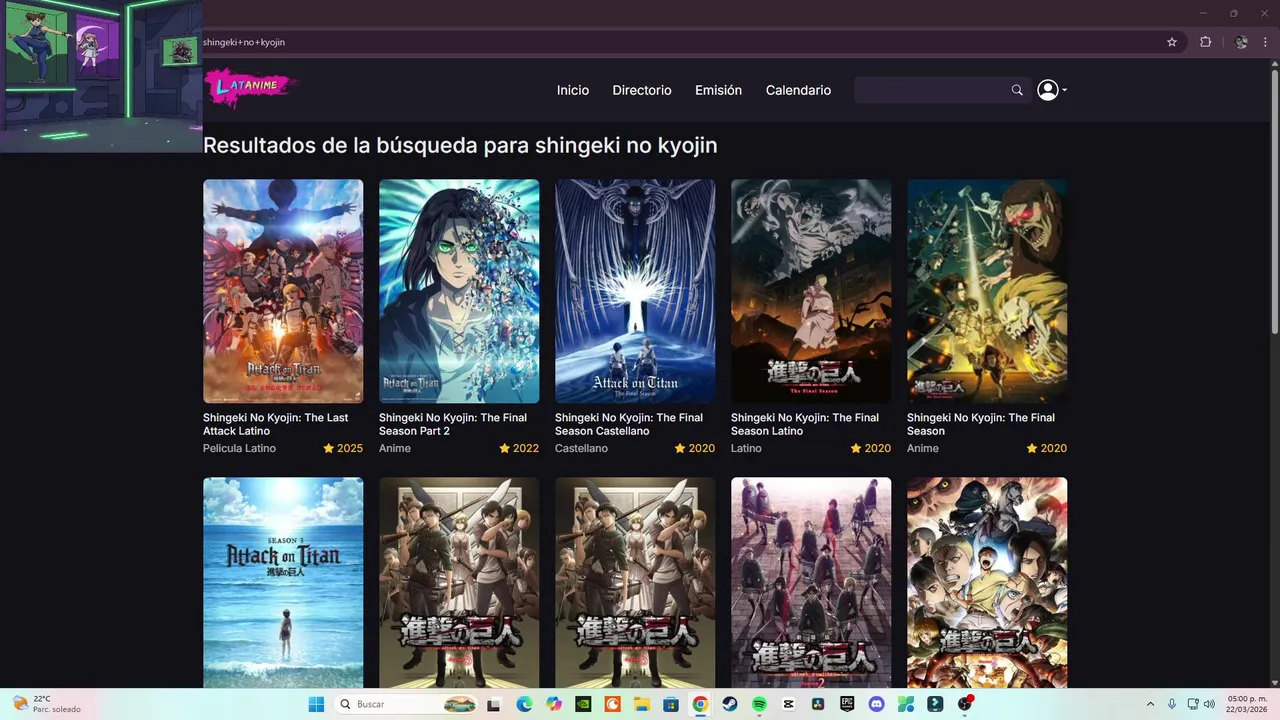Click the taskbar Buscar search box
The image size is (1280, 720).
(405, 704)
